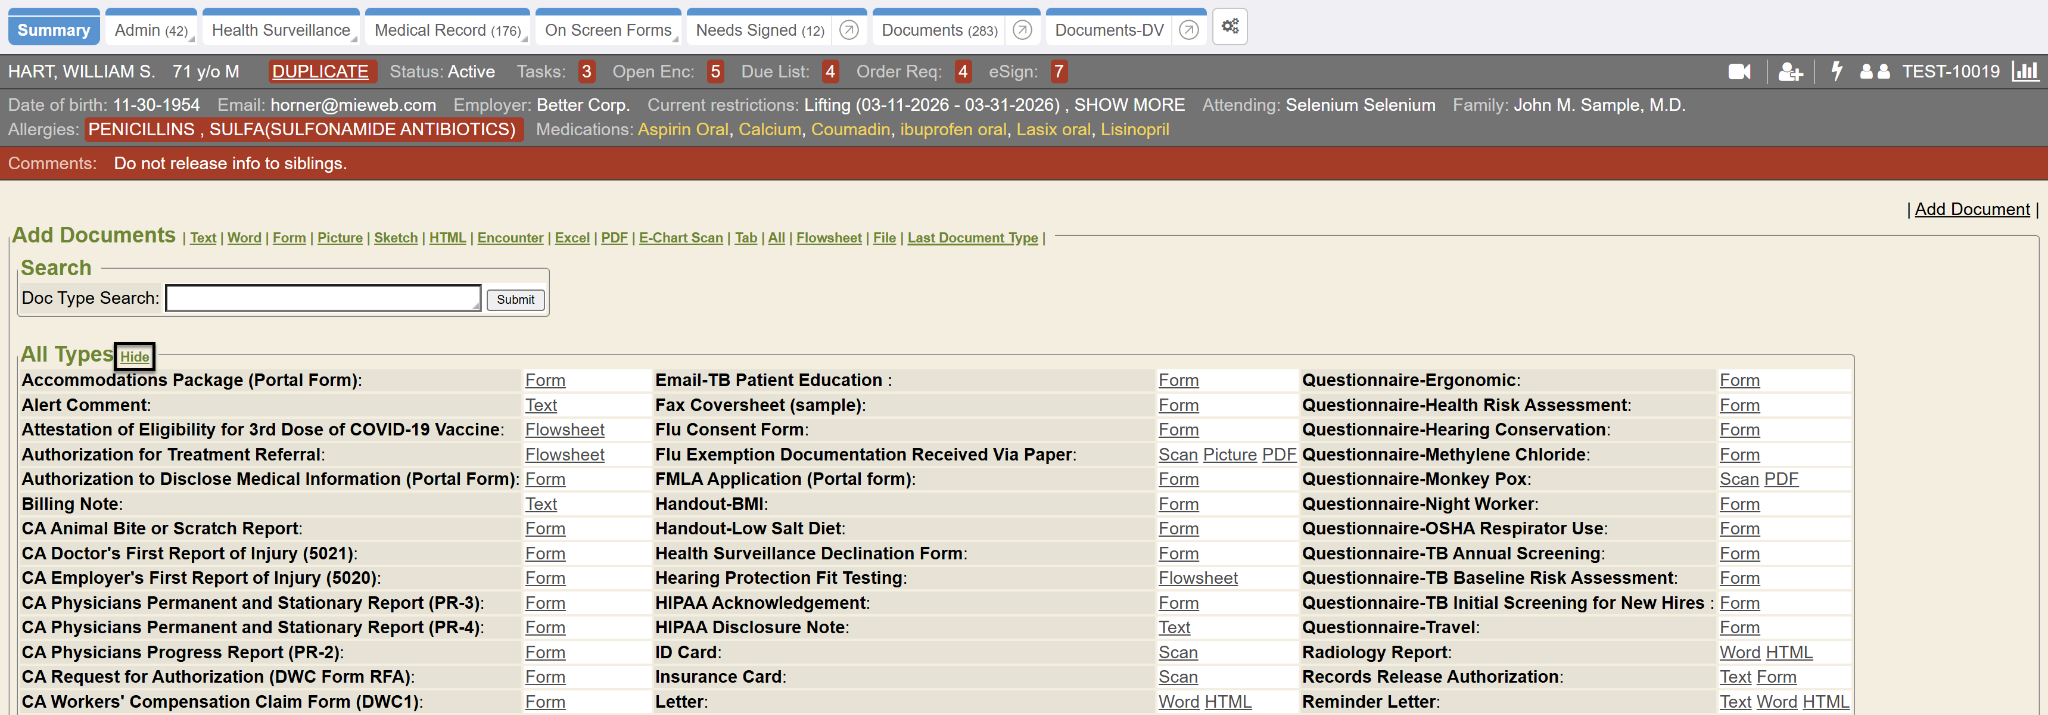The image size is (2048, 715).
Task: Open the eSign count badge showing 7
Action: click(1058, 72)
